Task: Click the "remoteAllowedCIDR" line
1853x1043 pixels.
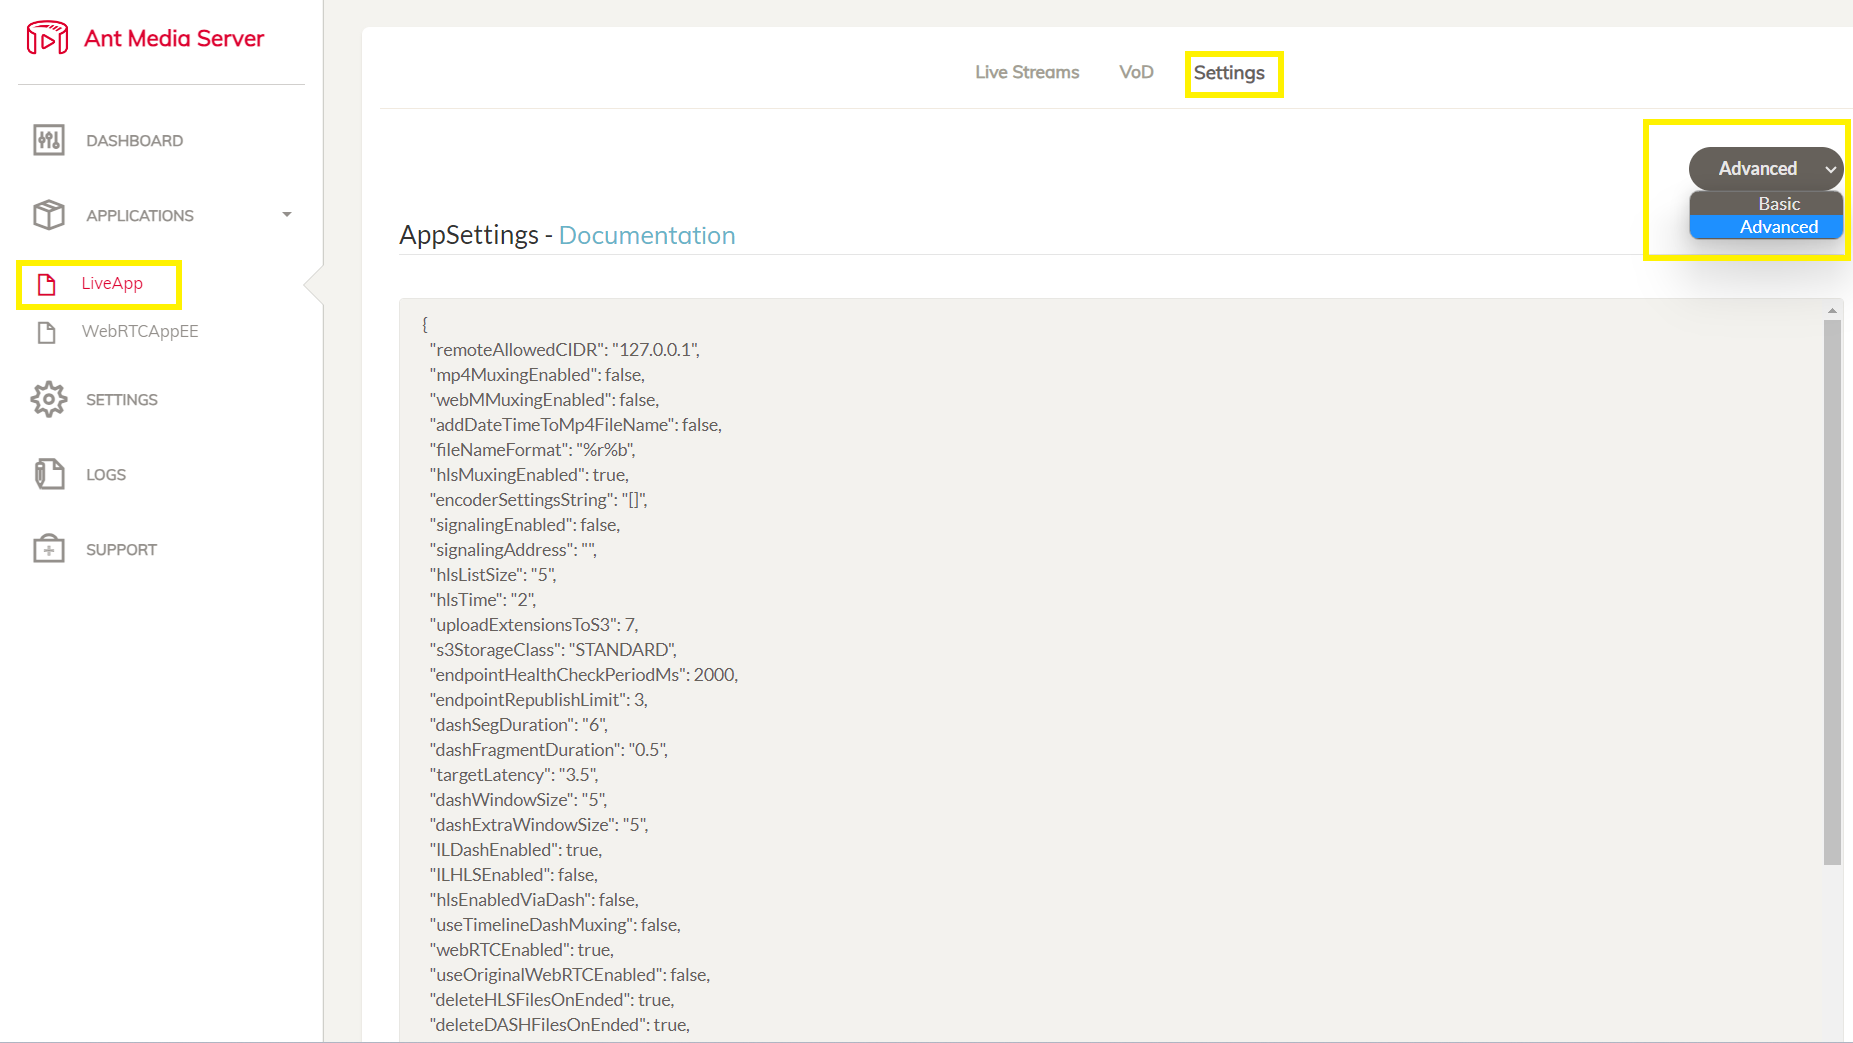Action: click(564, 350)
